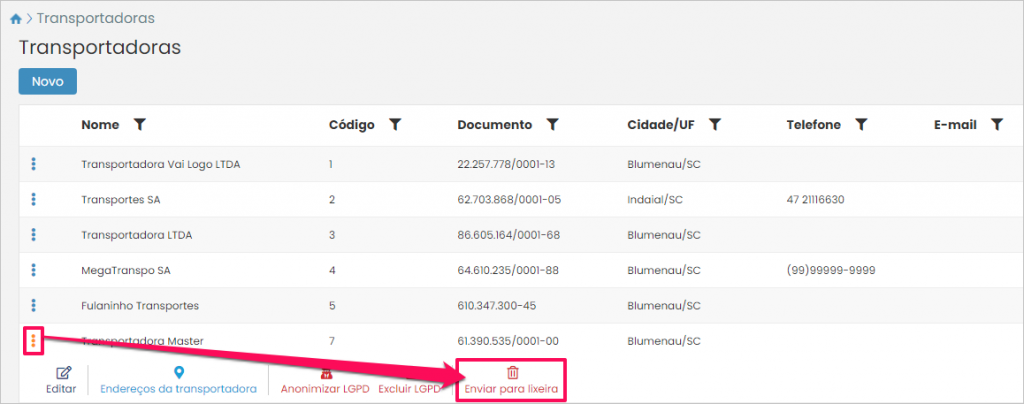Select Anonimizar LGPD action

pos(324,380)
